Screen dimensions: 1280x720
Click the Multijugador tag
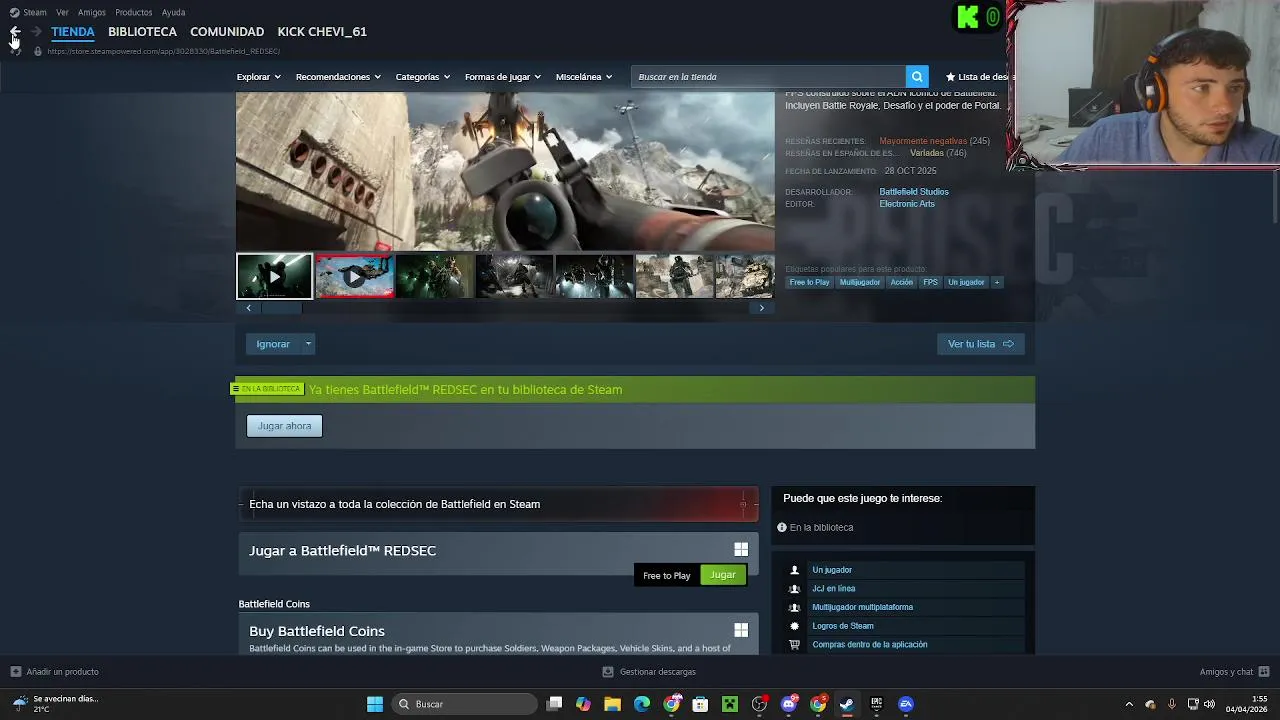pos(860,282)
